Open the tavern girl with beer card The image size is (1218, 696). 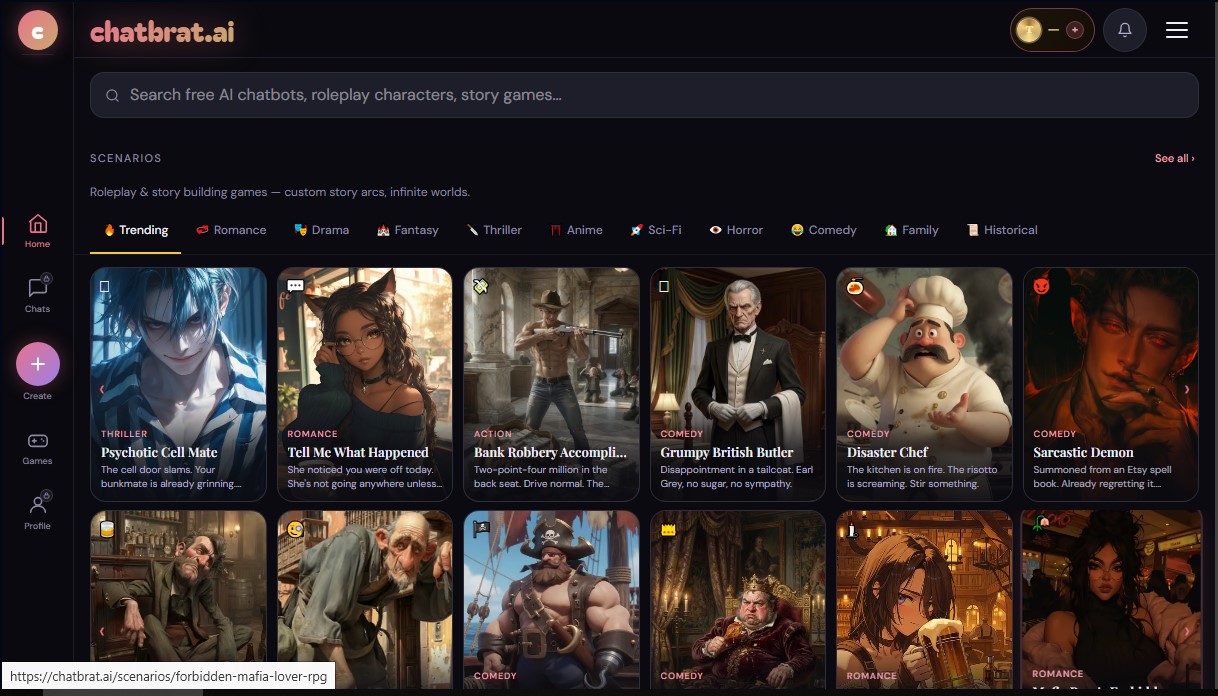coord(925,600)
